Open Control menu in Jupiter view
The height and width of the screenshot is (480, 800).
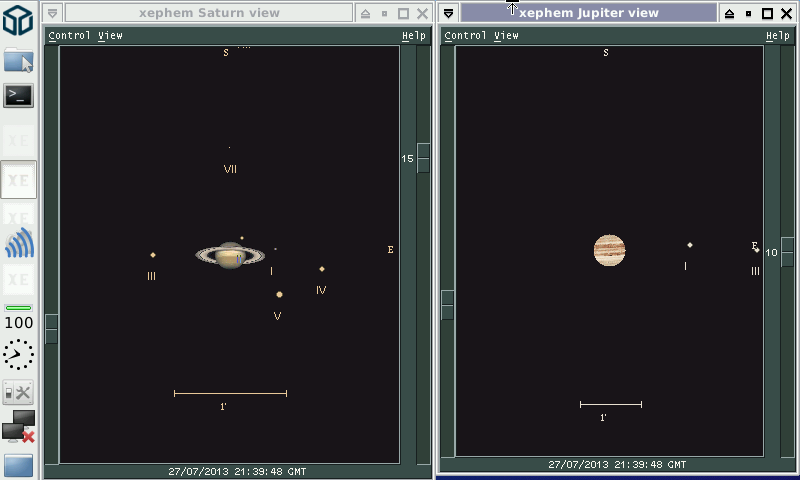[x=465, y=36]
